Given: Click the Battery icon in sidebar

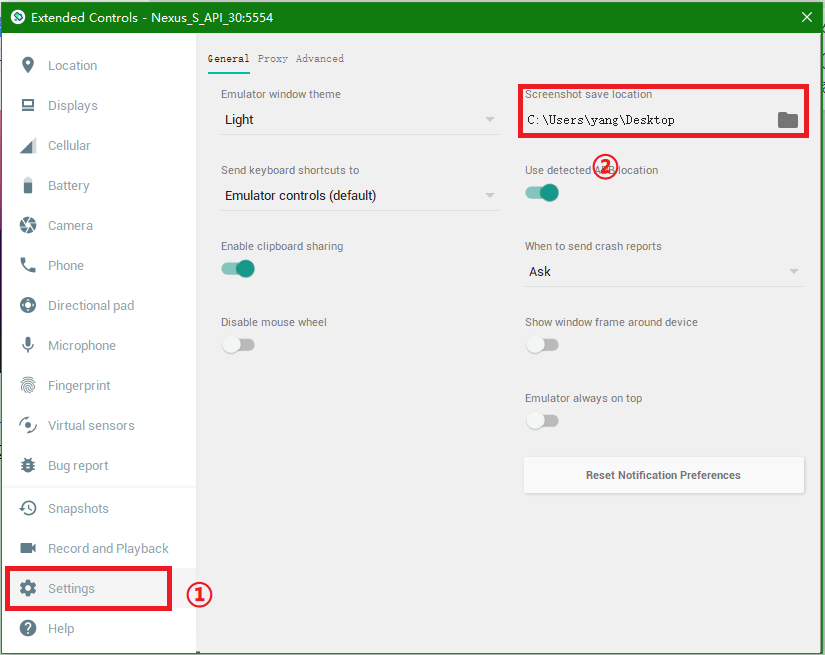Looking at the screenshot, I should pyautogui.click(x=28, y=185).
